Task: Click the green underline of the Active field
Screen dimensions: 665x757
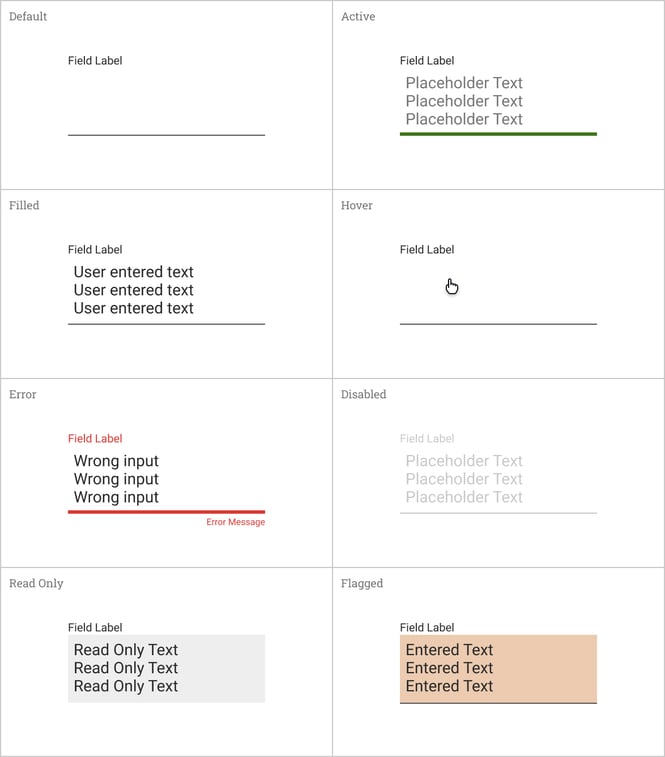Action: coord(497,133)
